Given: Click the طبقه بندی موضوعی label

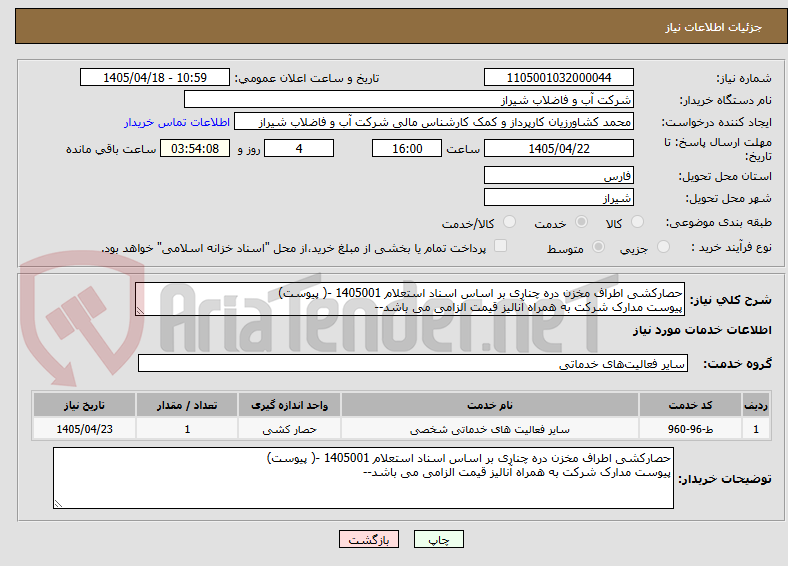Looking at the screenshot, I should pos(719,222).
